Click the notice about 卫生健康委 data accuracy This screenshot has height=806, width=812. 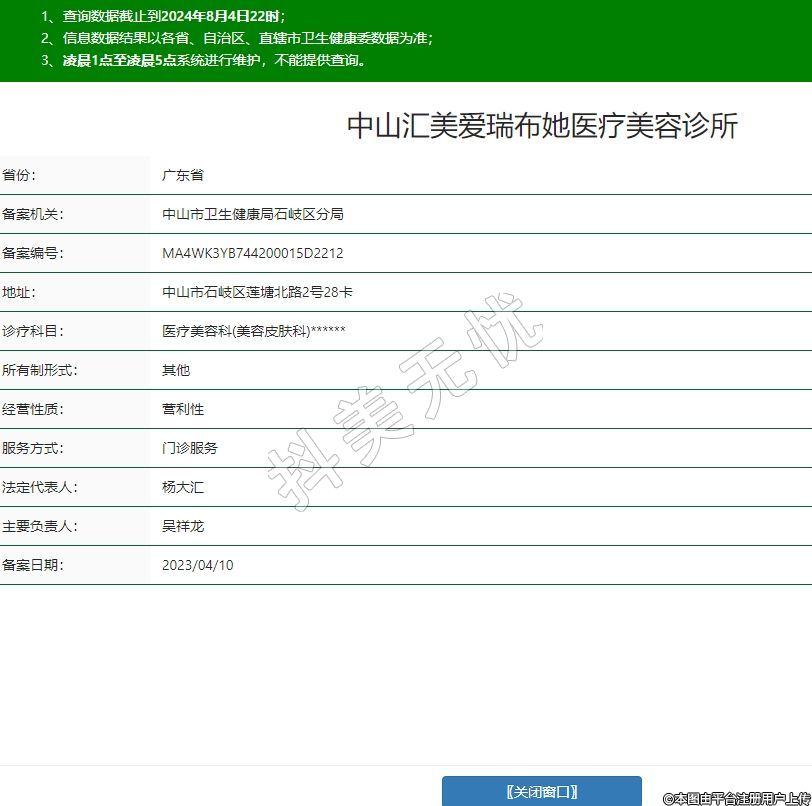(x=237, y=38)
